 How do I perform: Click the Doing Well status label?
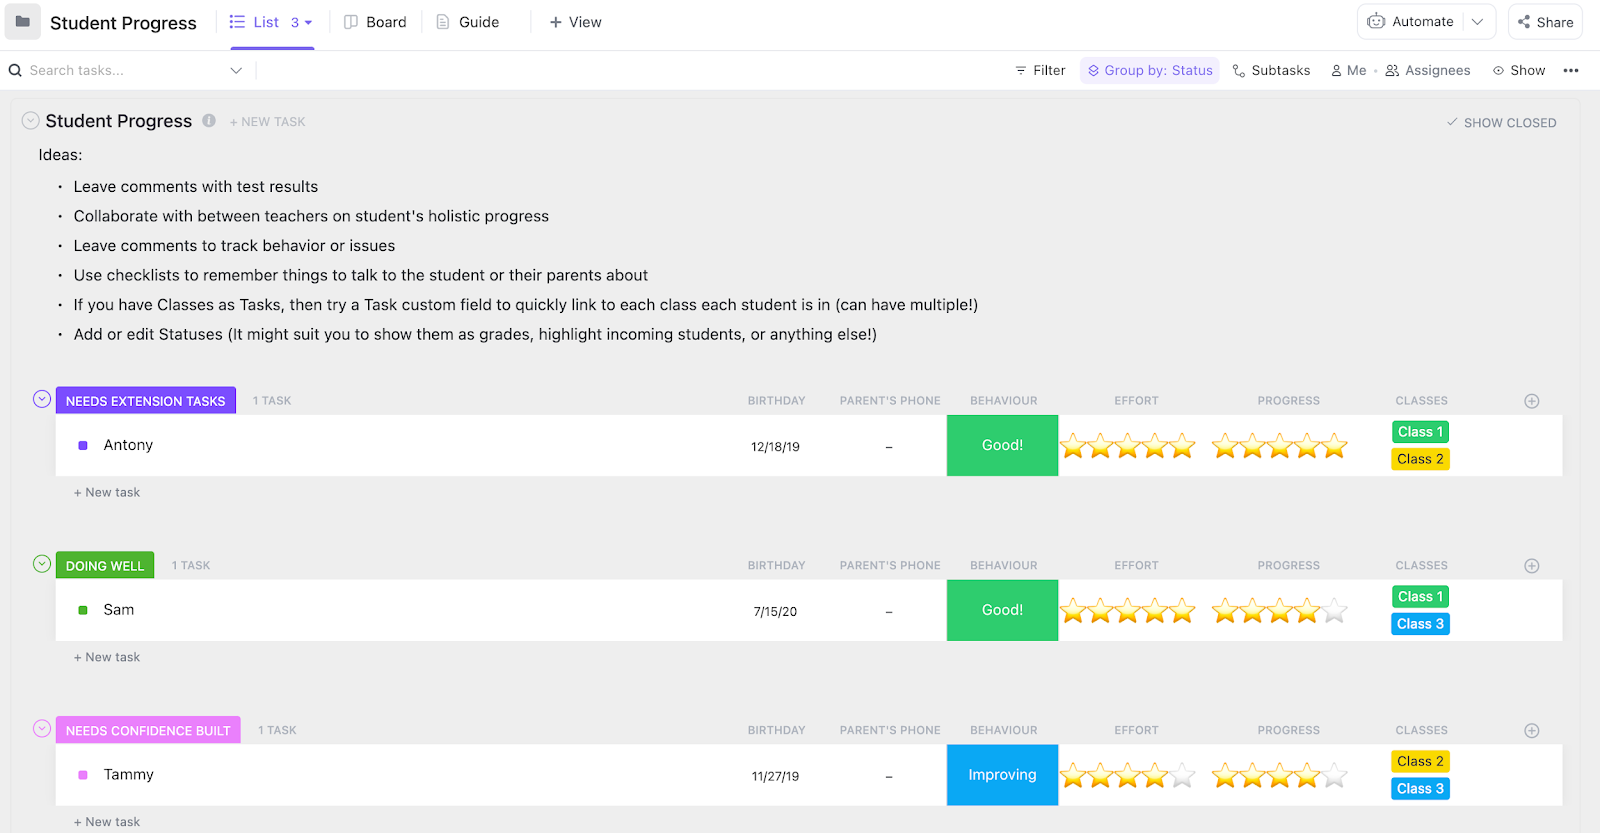coord(105,566)
